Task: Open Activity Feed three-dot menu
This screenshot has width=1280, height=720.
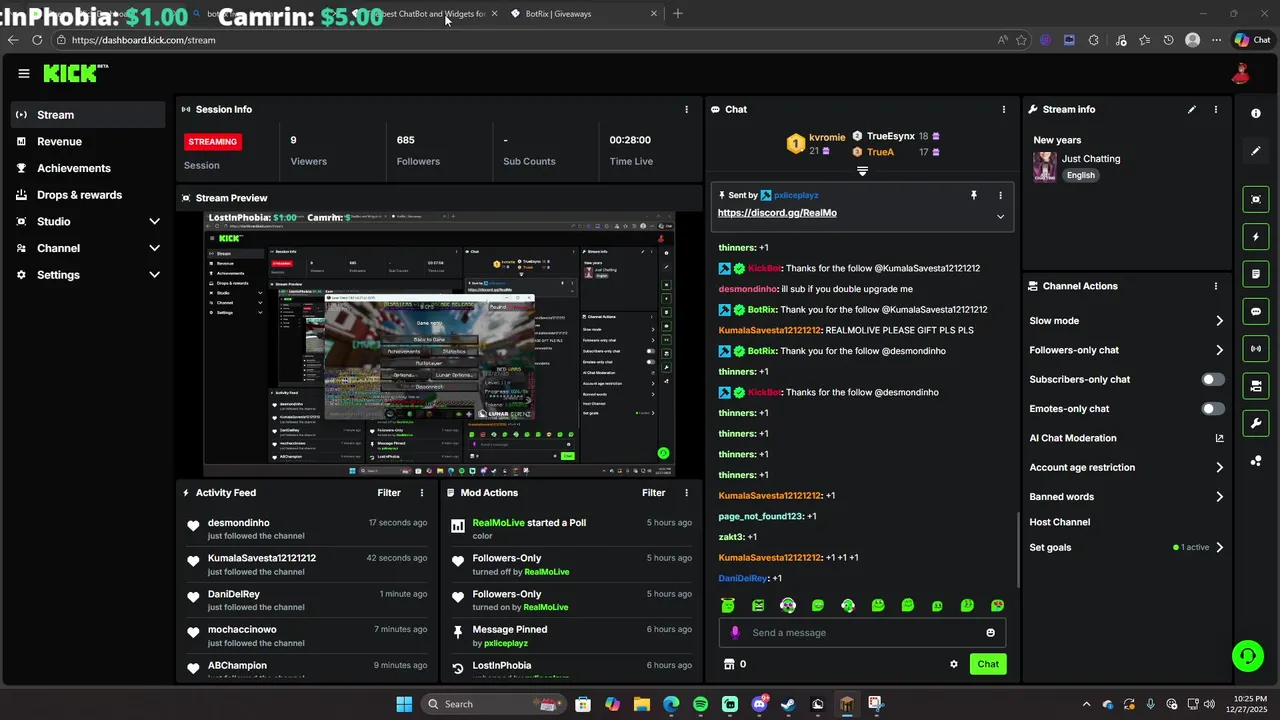Action: pos(422,492)
